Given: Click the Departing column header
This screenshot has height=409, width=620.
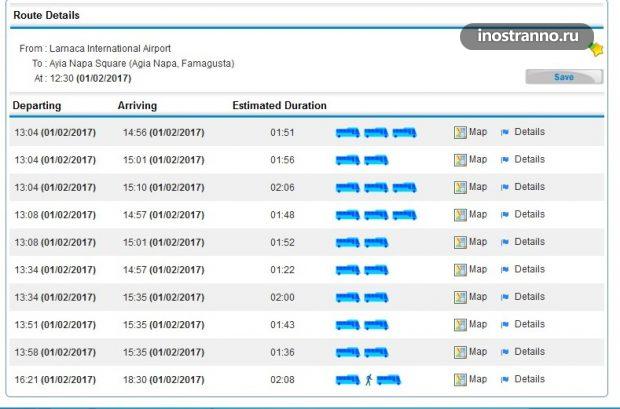Looking at the screenshot, I should point(37,105).
